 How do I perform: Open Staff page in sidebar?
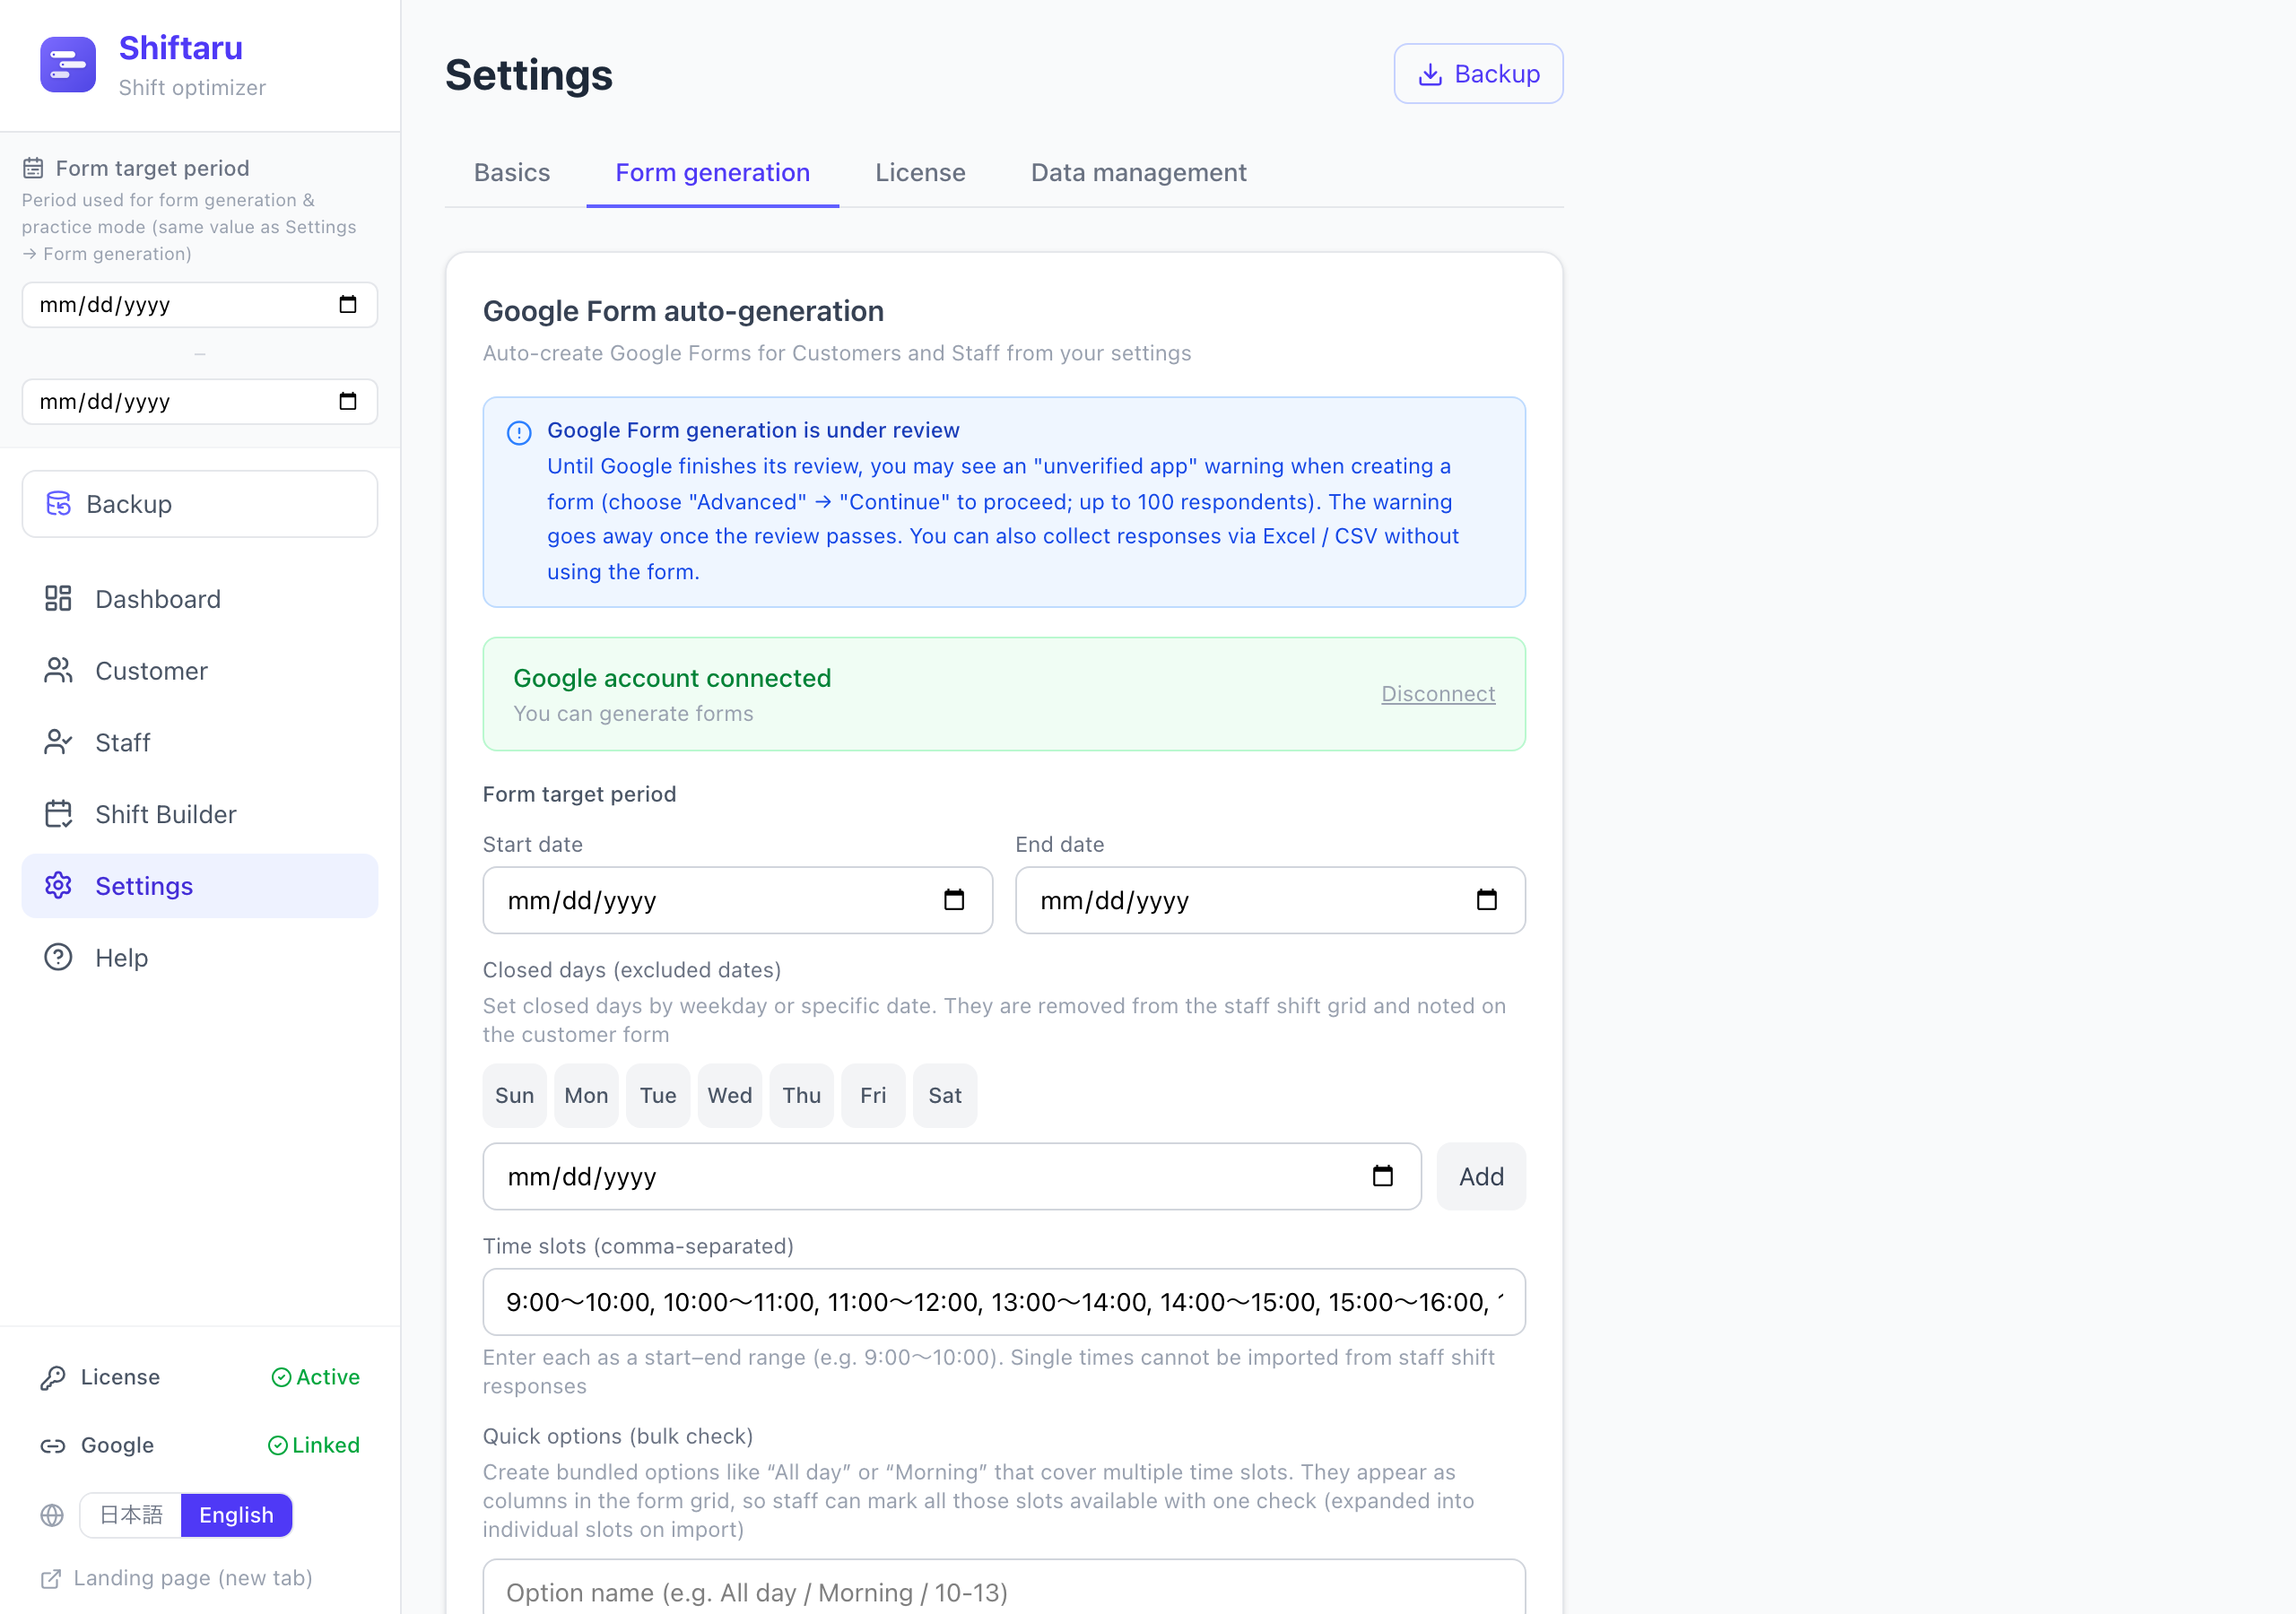(200, 743)
